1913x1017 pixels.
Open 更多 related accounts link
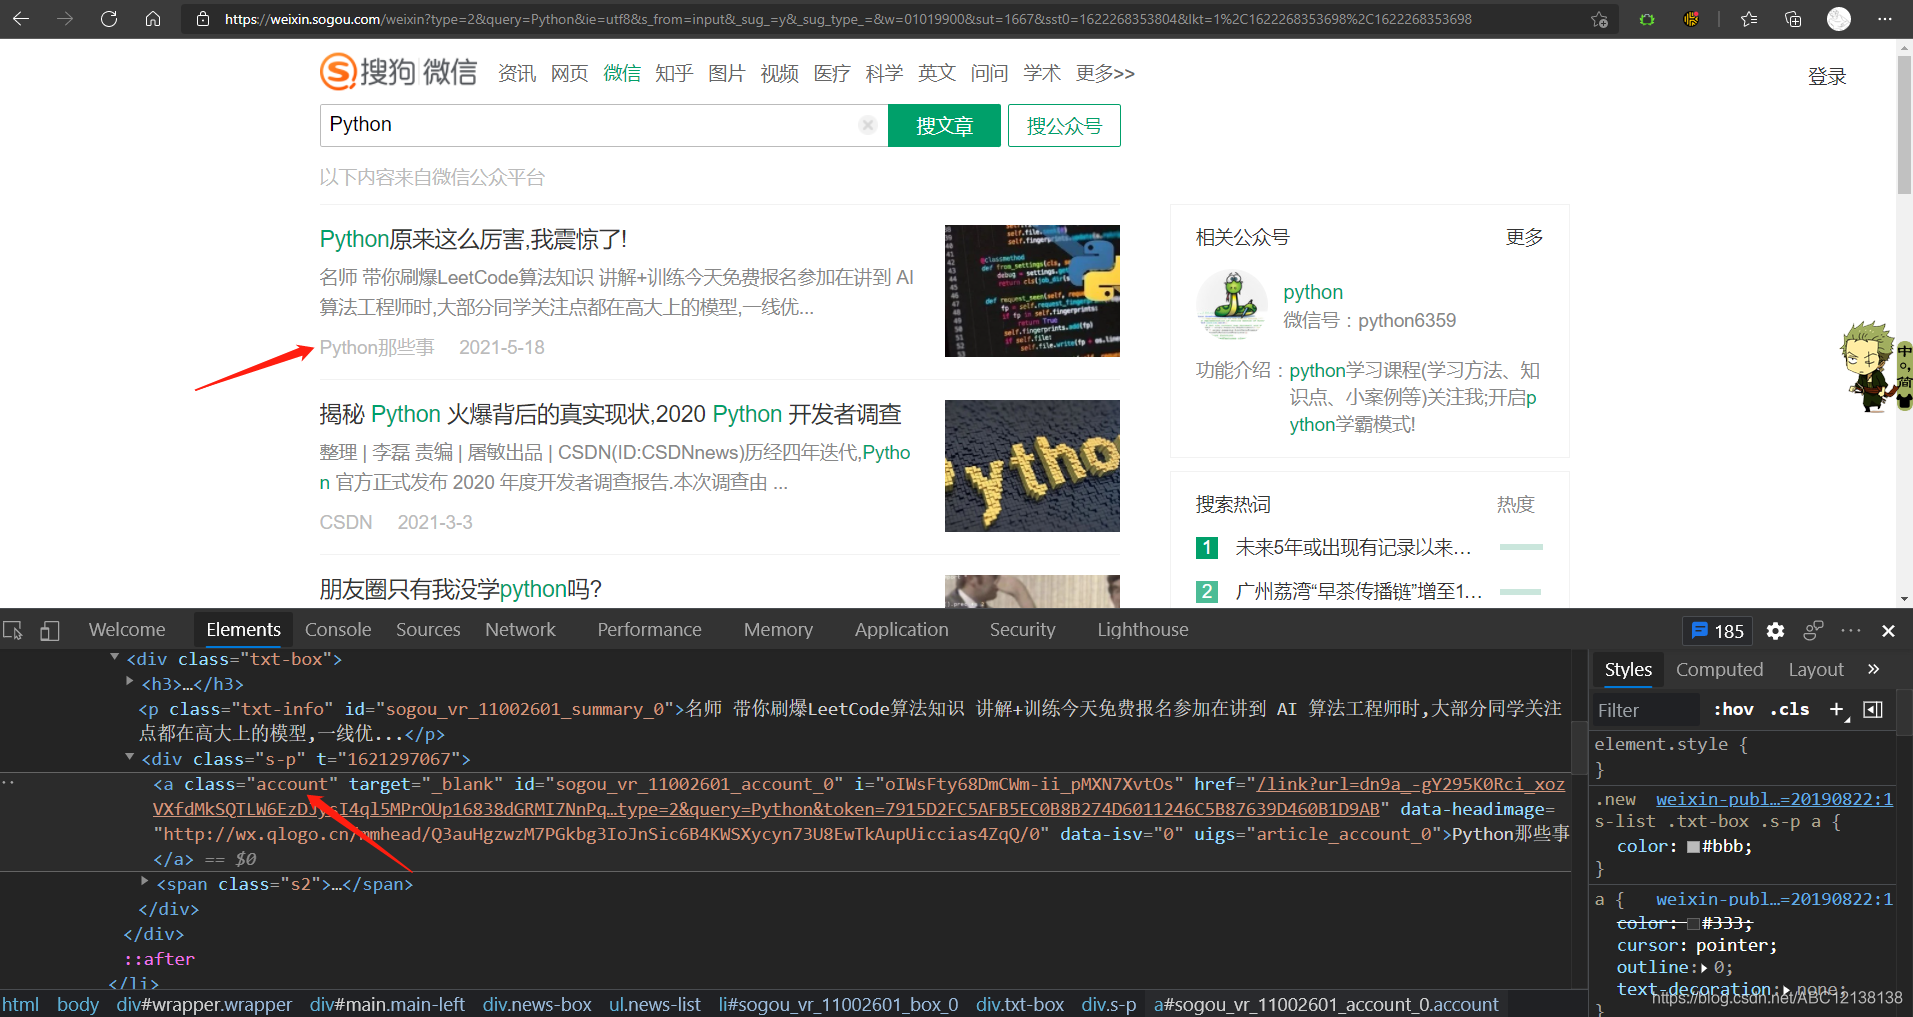tap(1524, 237)
